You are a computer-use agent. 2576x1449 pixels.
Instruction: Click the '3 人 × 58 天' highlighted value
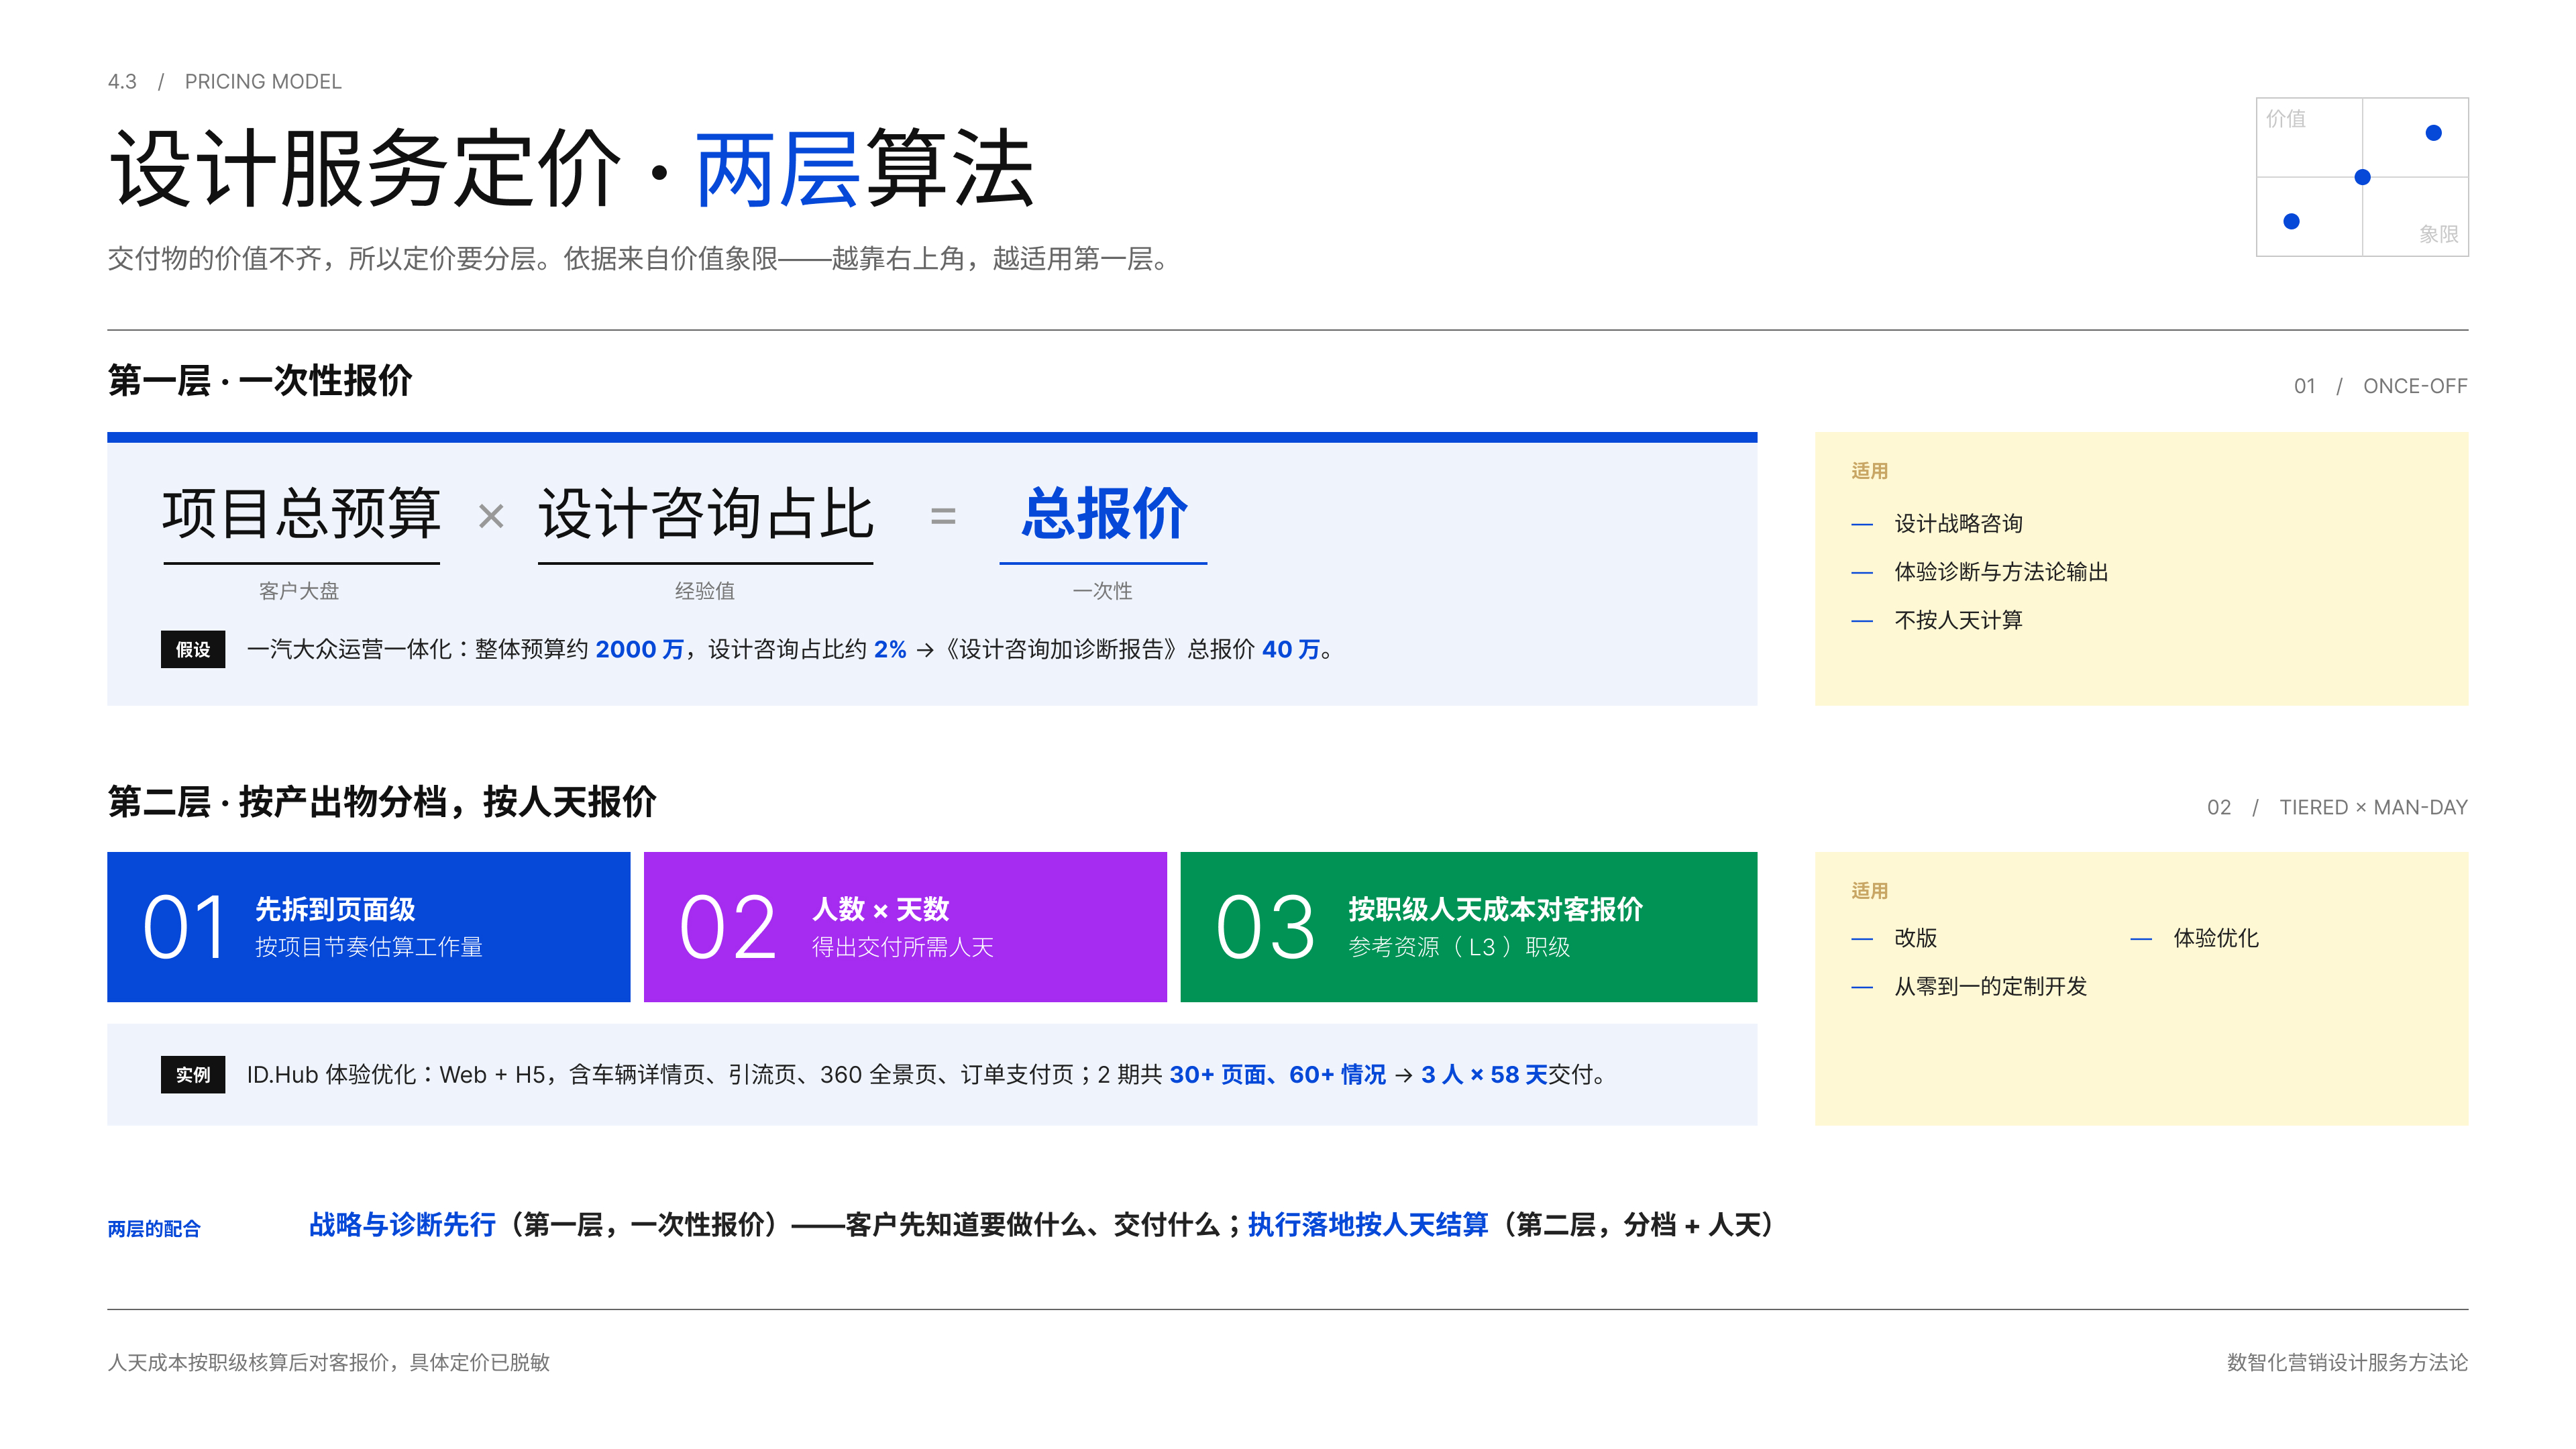pos(1484,1075)
